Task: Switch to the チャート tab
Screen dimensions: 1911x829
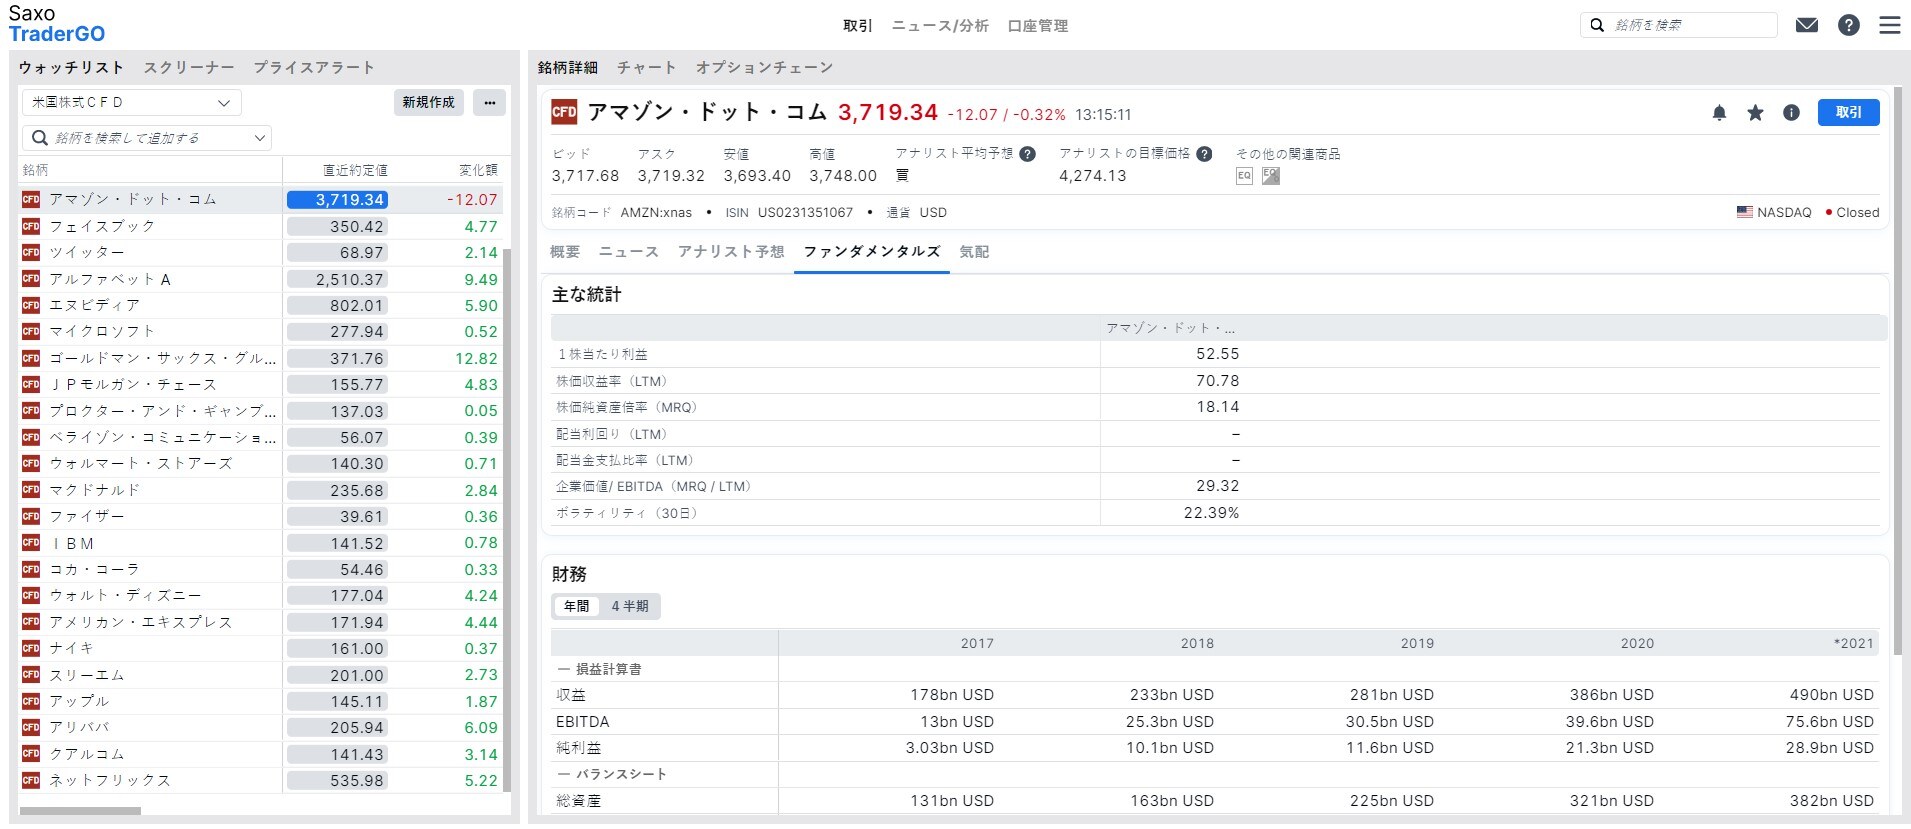Action: tap(647, 68)
